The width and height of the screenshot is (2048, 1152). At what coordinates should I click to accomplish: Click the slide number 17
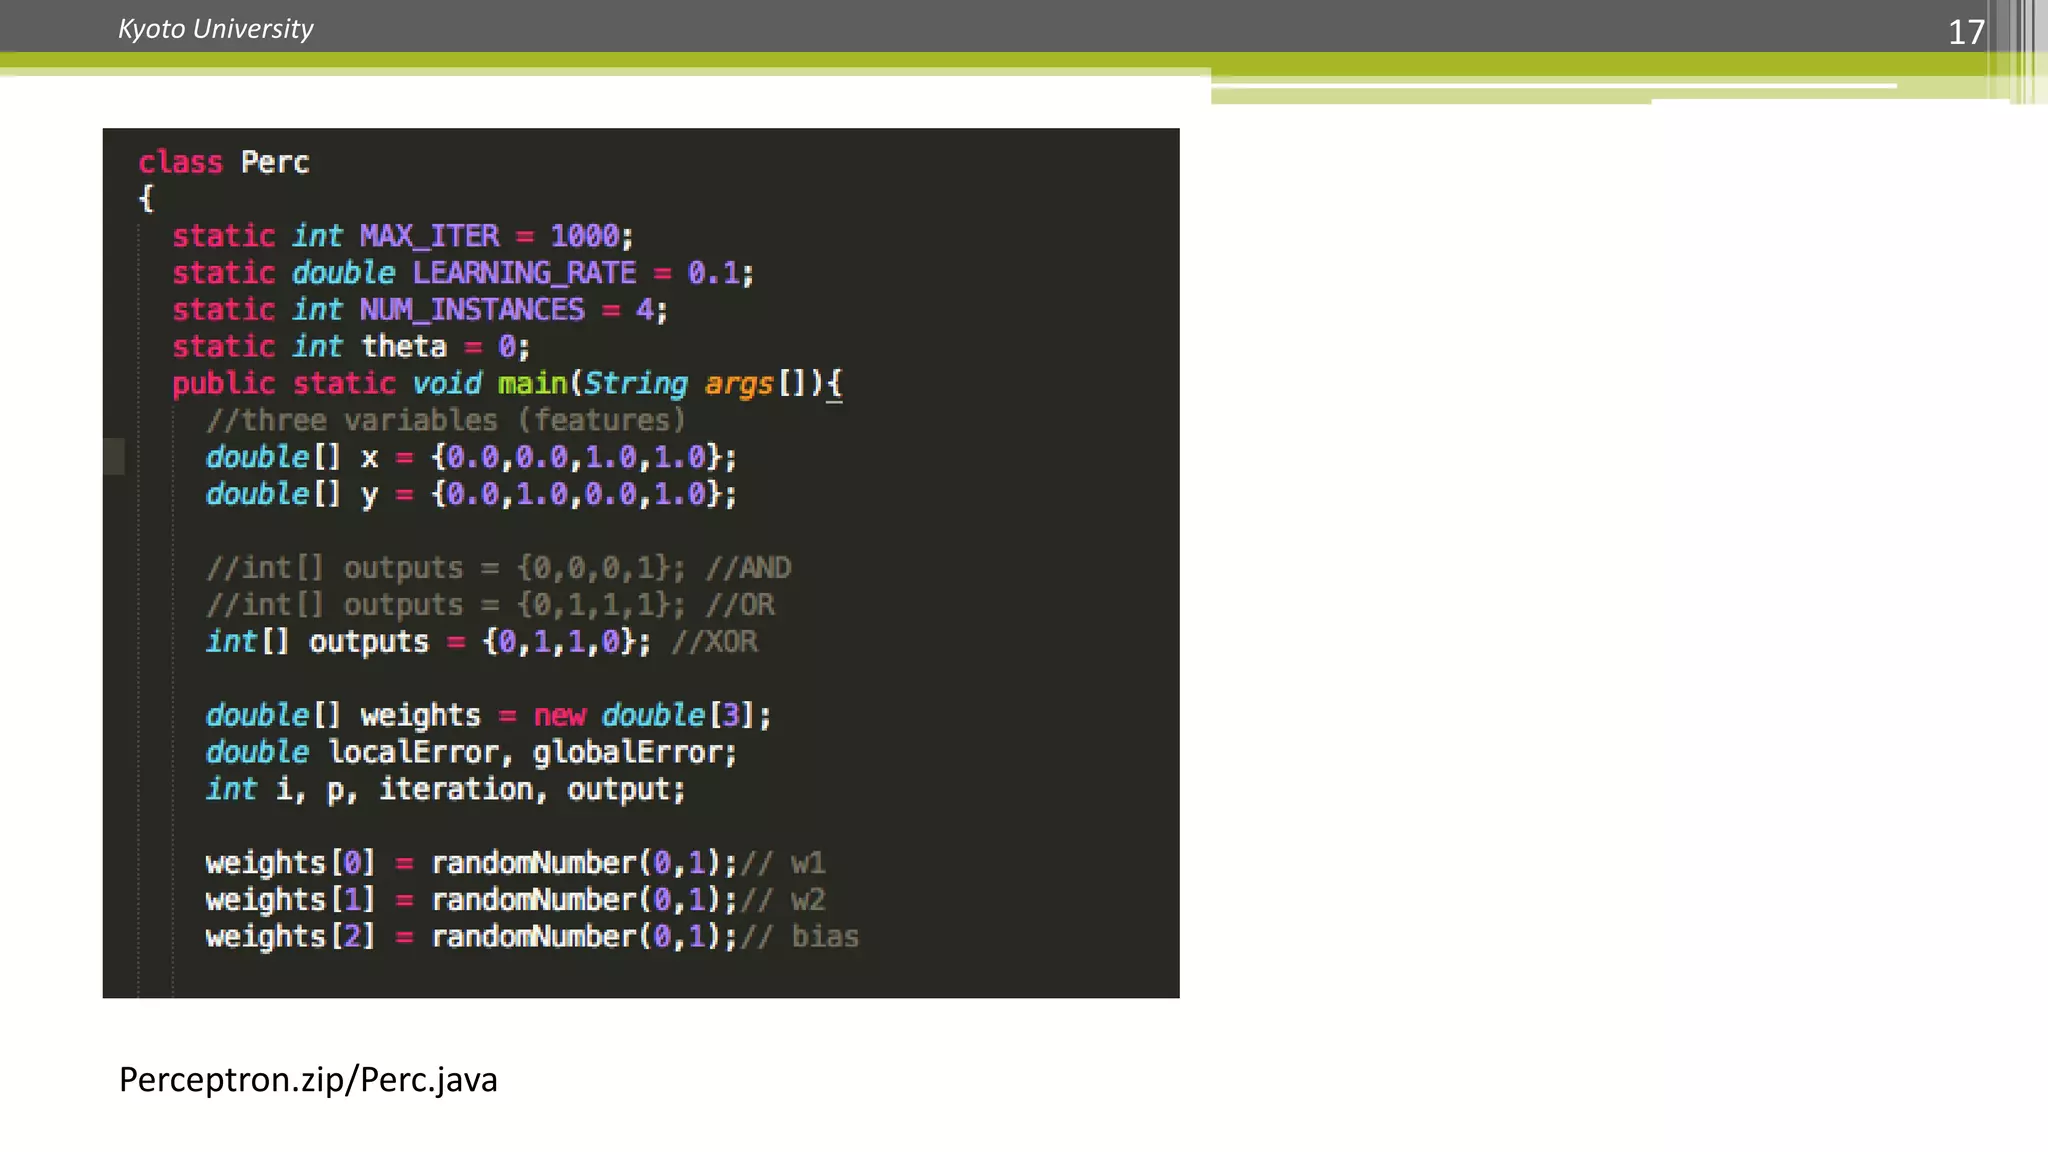click(1966, 32)
